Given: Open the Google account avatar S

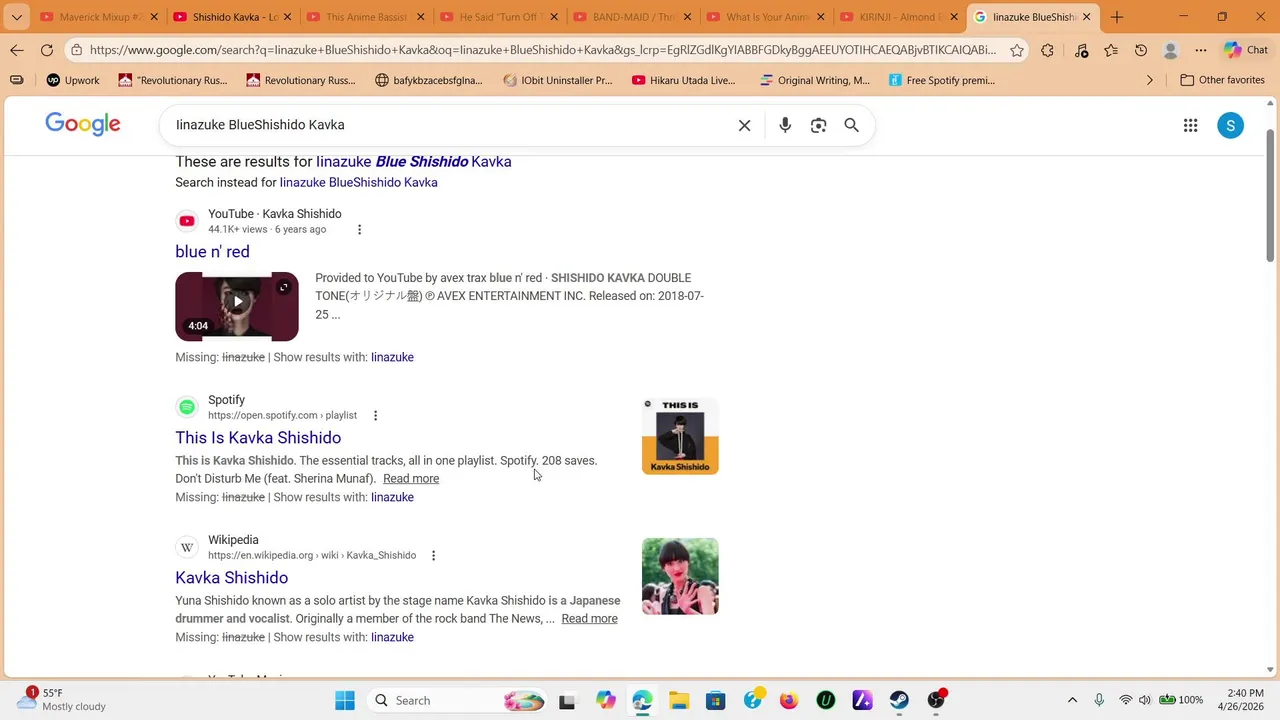Looking at the screenshot, I should coord(1230,125).
